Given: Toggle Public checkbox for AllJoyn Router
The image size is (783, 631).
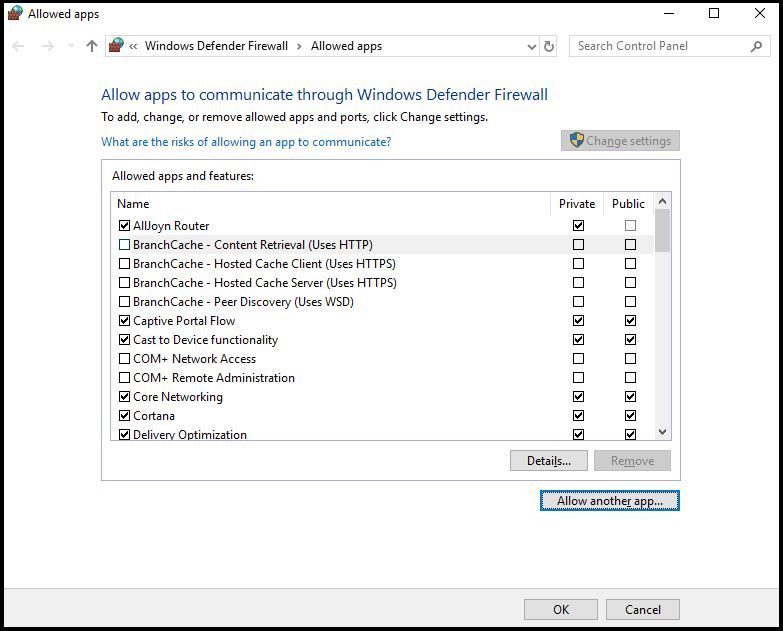Looking at the screenshot, I should point(630,226).
